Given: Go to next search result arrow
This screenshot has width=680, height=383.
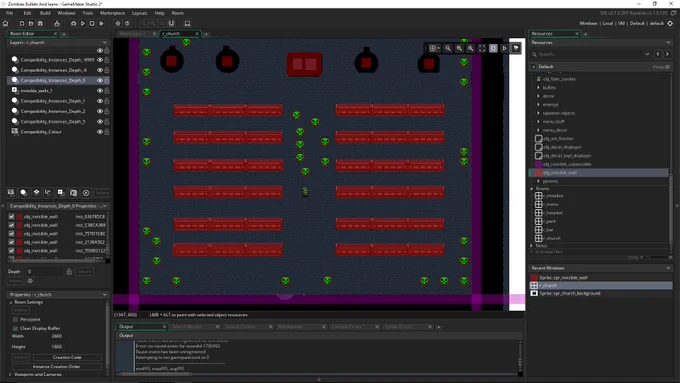Looking at the screenshot, I should [x=667, y=54].
